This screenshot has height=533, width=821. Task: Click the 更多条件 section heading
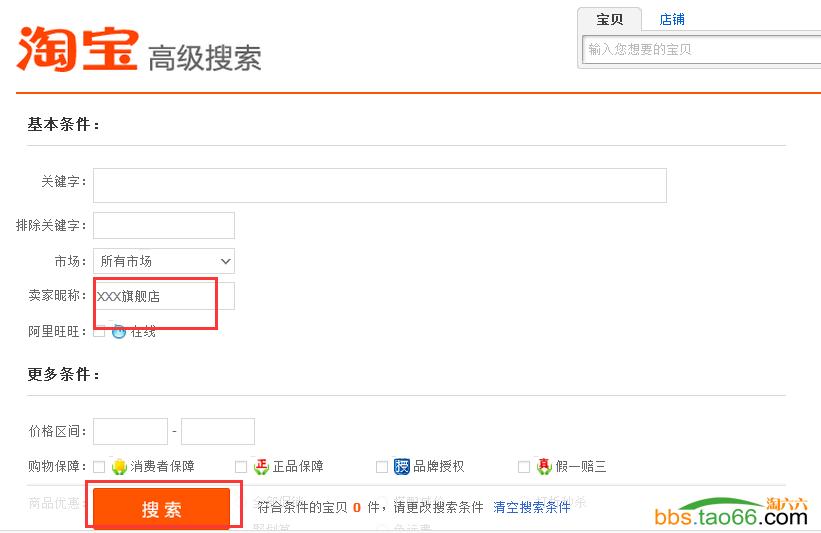pos(63,374)
